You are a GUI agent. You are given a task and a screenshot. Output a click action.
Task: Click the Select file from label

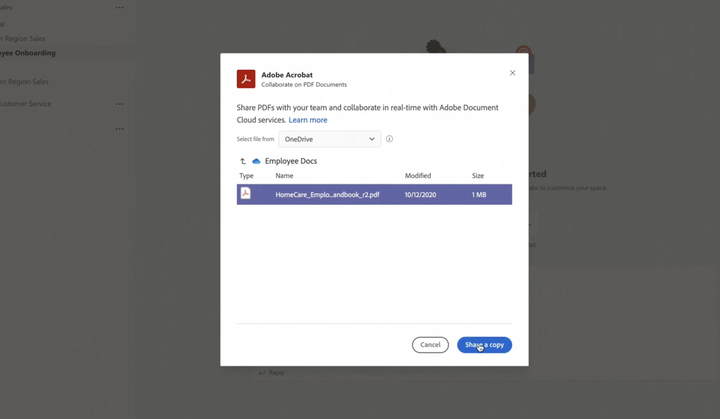[255, 139]
